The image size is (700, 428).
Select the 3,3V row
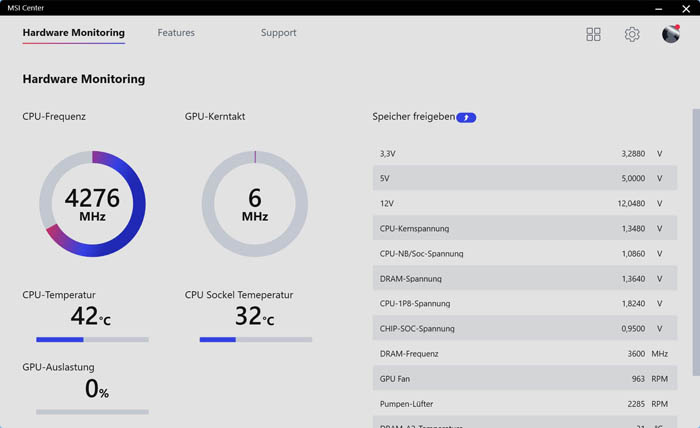[525, 154]
